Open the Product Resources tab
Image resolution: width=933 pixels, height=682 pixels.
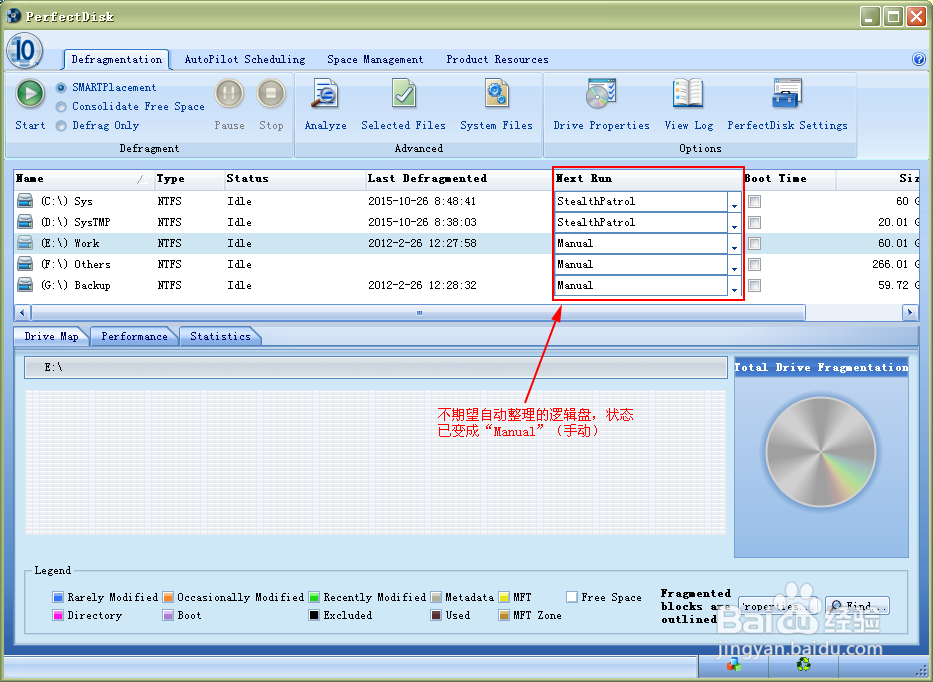(497, 60)
